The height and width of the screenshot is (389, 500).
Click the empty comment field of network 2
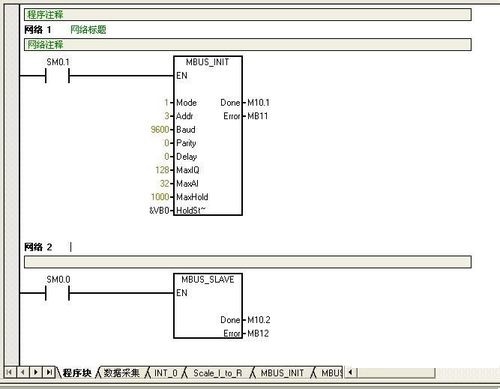click(248, 262)
